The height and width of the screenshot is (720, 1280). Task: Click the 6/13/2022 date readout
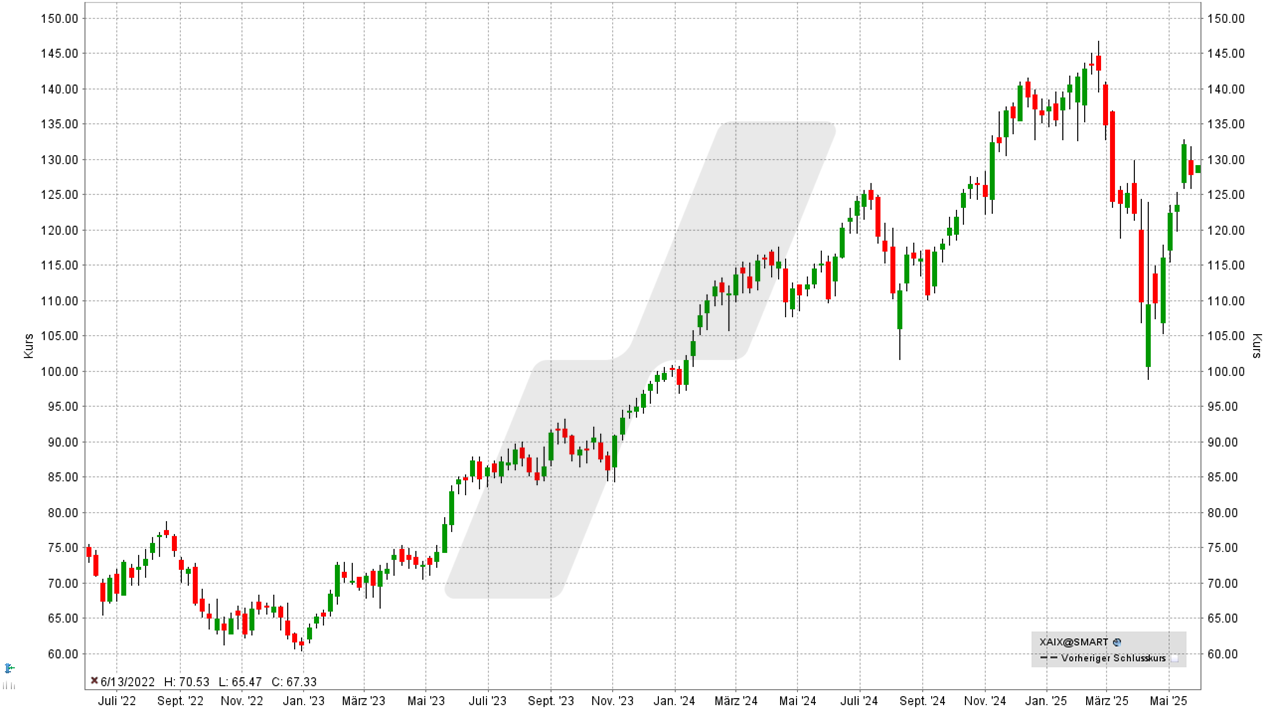(x=128, y=681)
